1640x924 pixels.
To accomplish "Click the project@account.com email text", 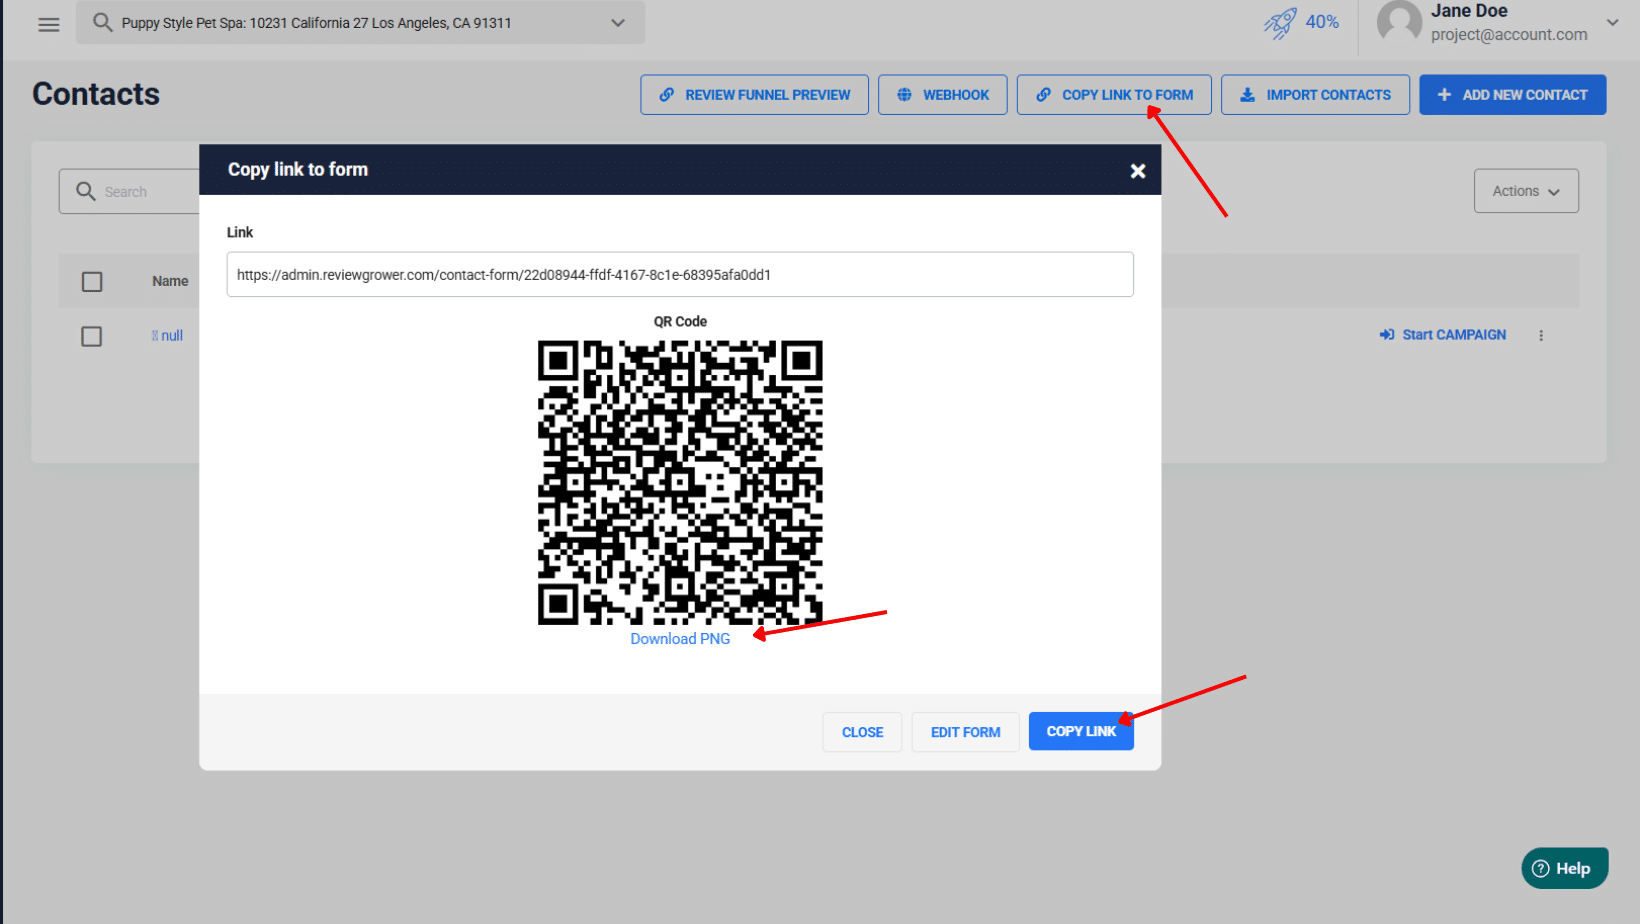I will pyautogui.click(x=1508, y=35).
